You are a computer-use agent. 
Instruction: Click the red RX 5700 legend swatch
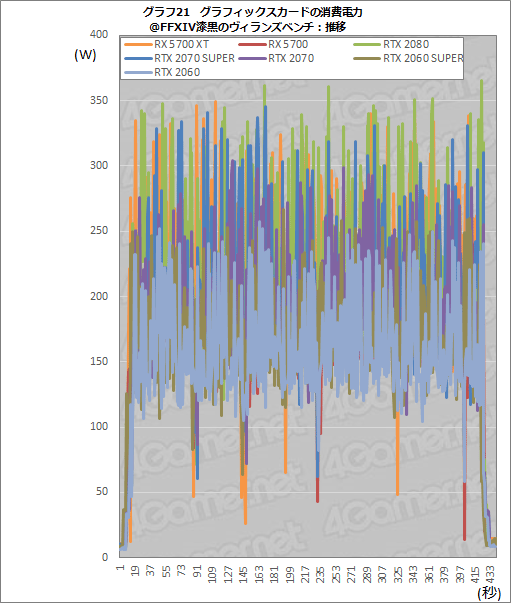(x=252, y=45)
